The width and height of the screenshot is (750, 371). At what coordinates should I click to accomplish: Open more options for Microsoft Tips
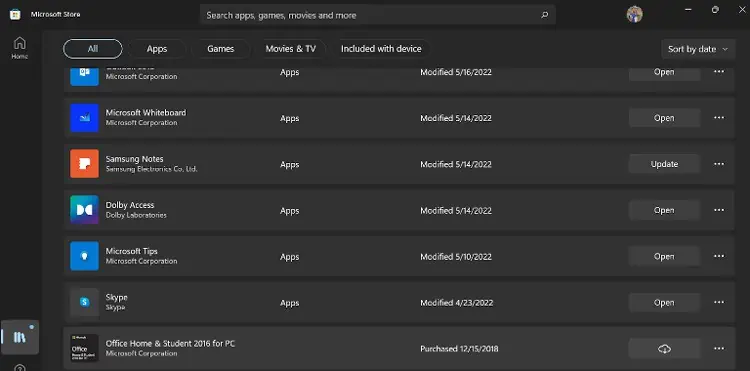coord(719,256)
